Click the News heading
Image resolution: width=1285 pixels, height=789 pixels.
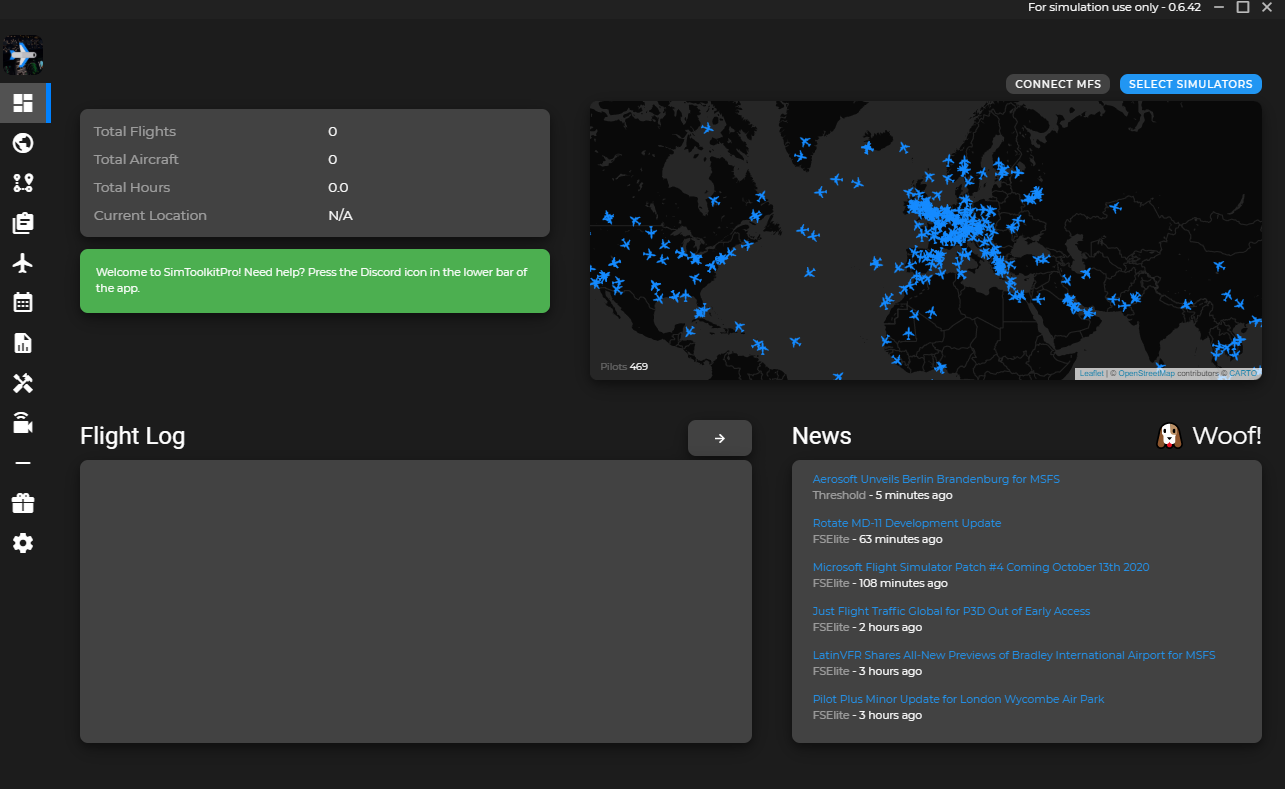(822, 436)
